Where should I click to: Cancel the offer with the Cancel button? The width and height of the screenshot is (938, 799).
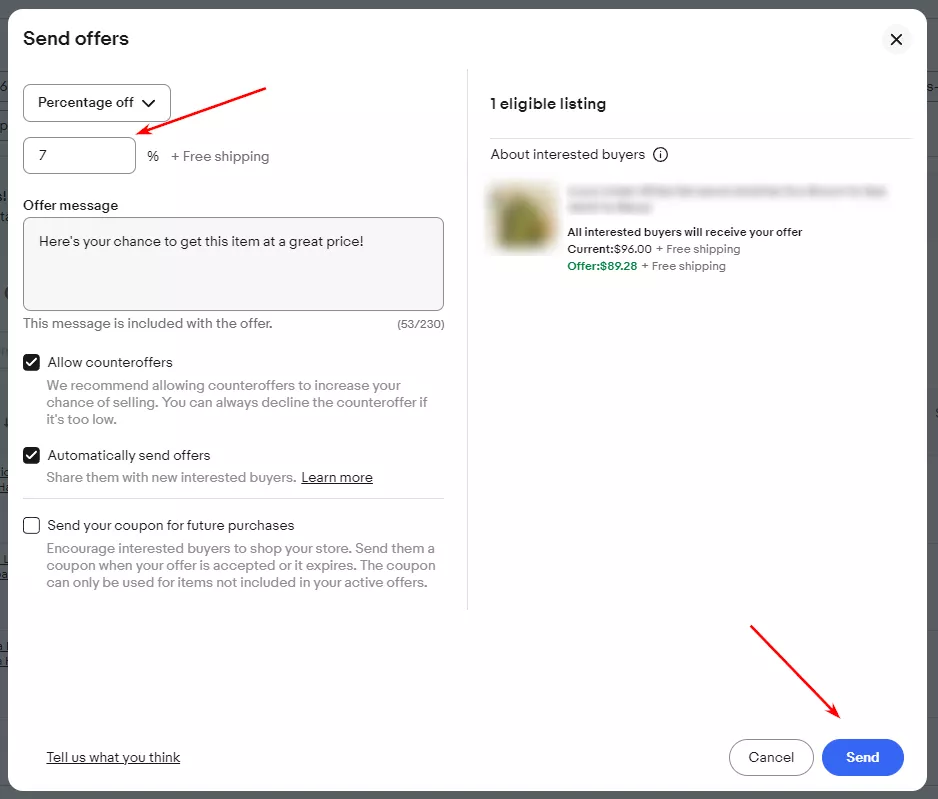coord(770,757)
